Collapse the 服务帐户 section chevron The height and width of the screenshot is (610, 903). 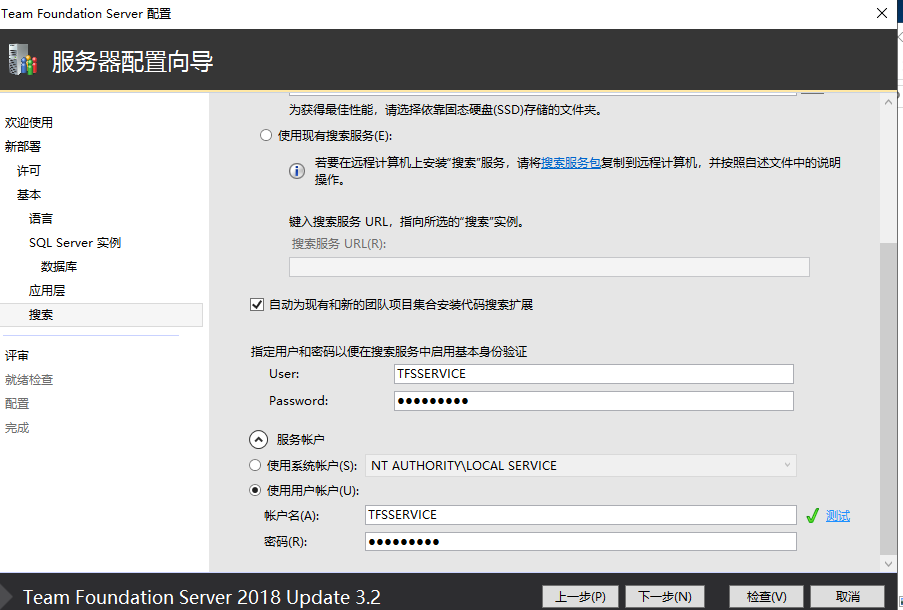[259, 439]
